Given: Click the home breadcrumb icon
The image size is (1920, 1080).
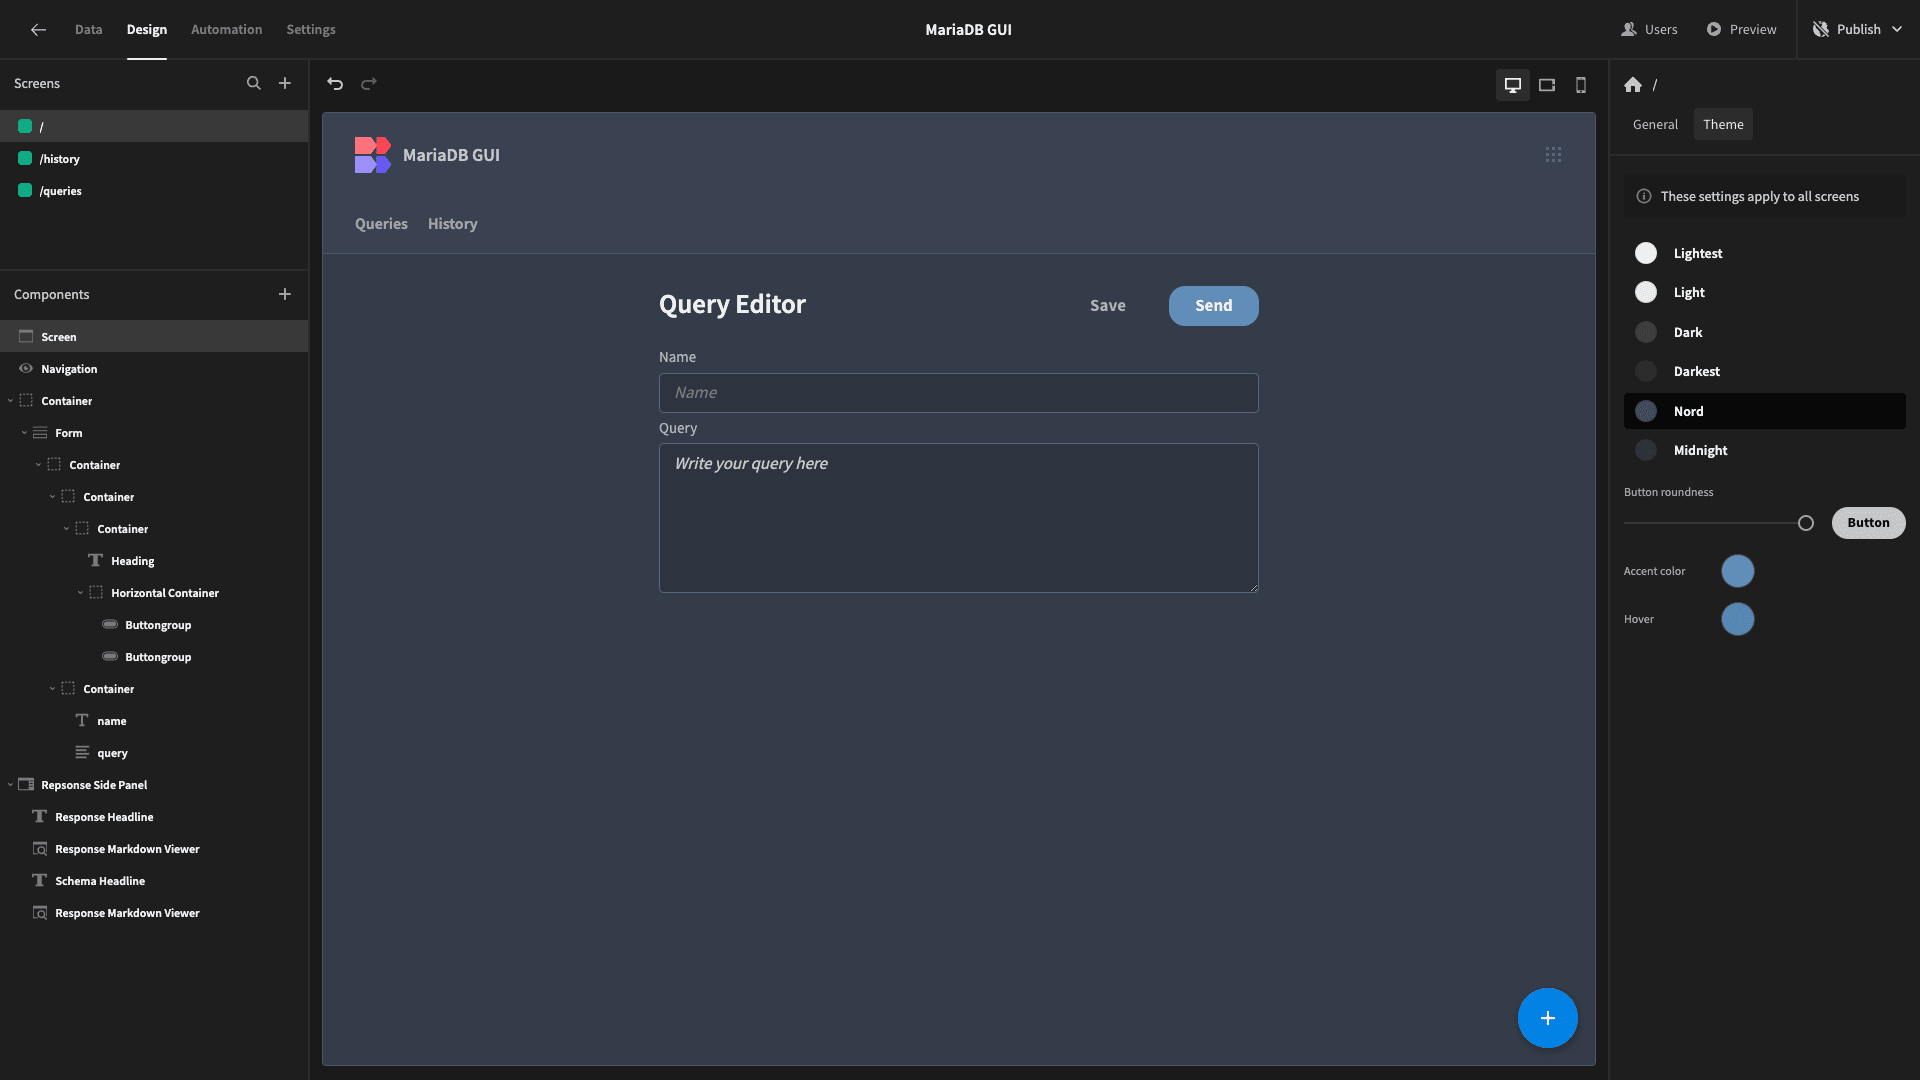Looking at the screenshot, I should click(1633, 85).
